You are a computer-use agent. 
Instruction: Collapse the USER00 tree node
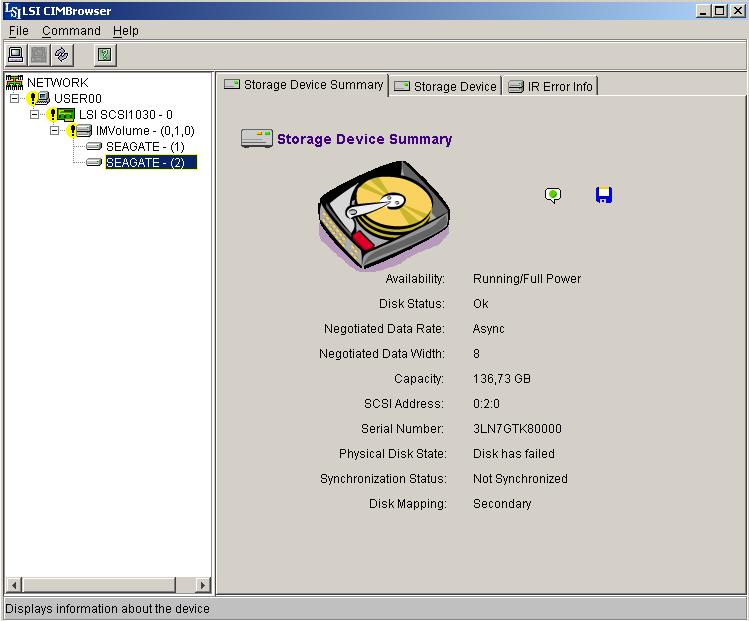(15, 99)
